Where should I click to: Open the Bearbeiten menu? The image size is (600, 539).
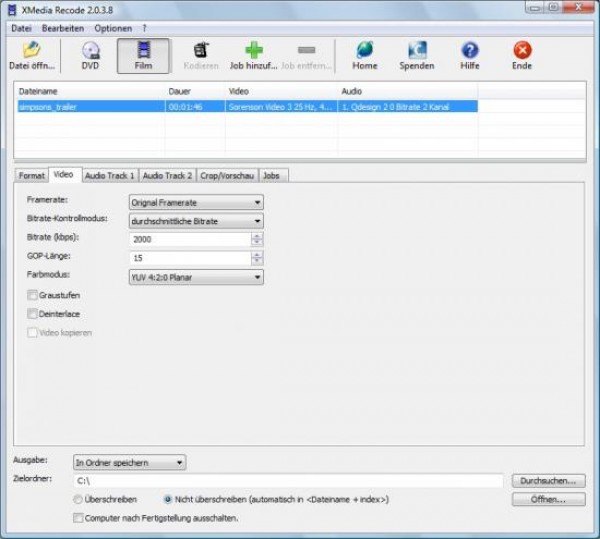(64, 28)
